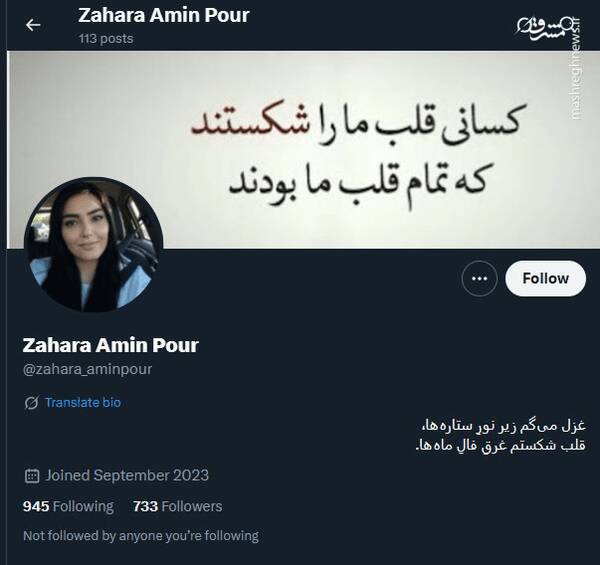
Task: Click the Mashregh News watermark logo
Action: pos(549,29)
